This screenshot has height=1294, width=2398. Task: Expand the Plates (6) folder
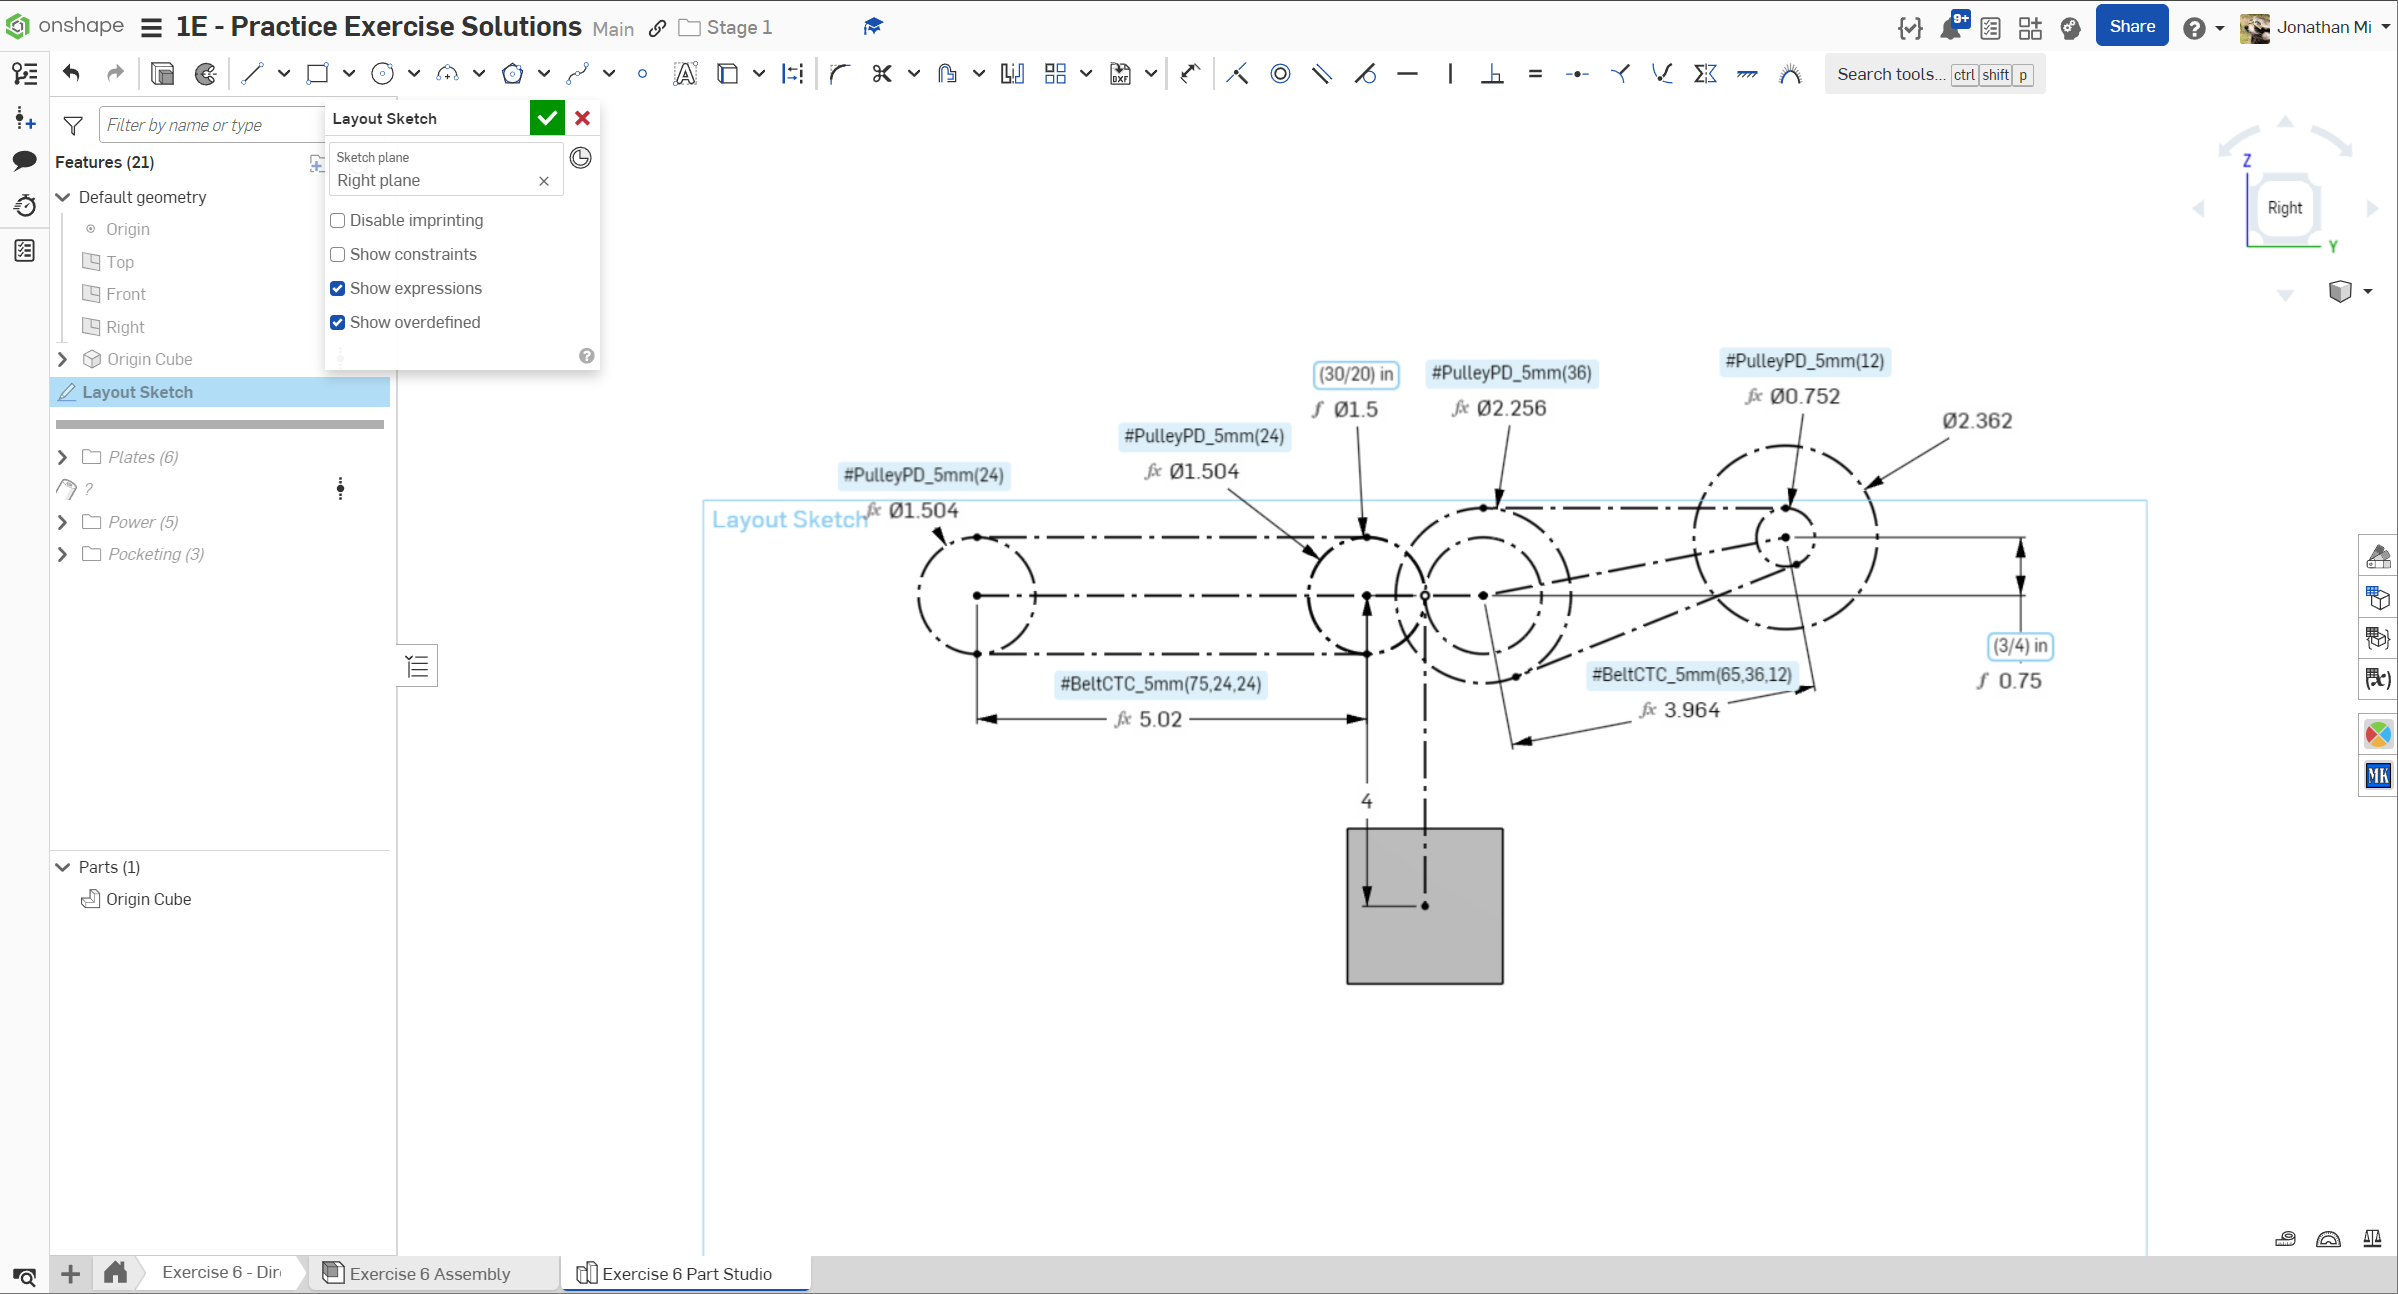[63, 457]
